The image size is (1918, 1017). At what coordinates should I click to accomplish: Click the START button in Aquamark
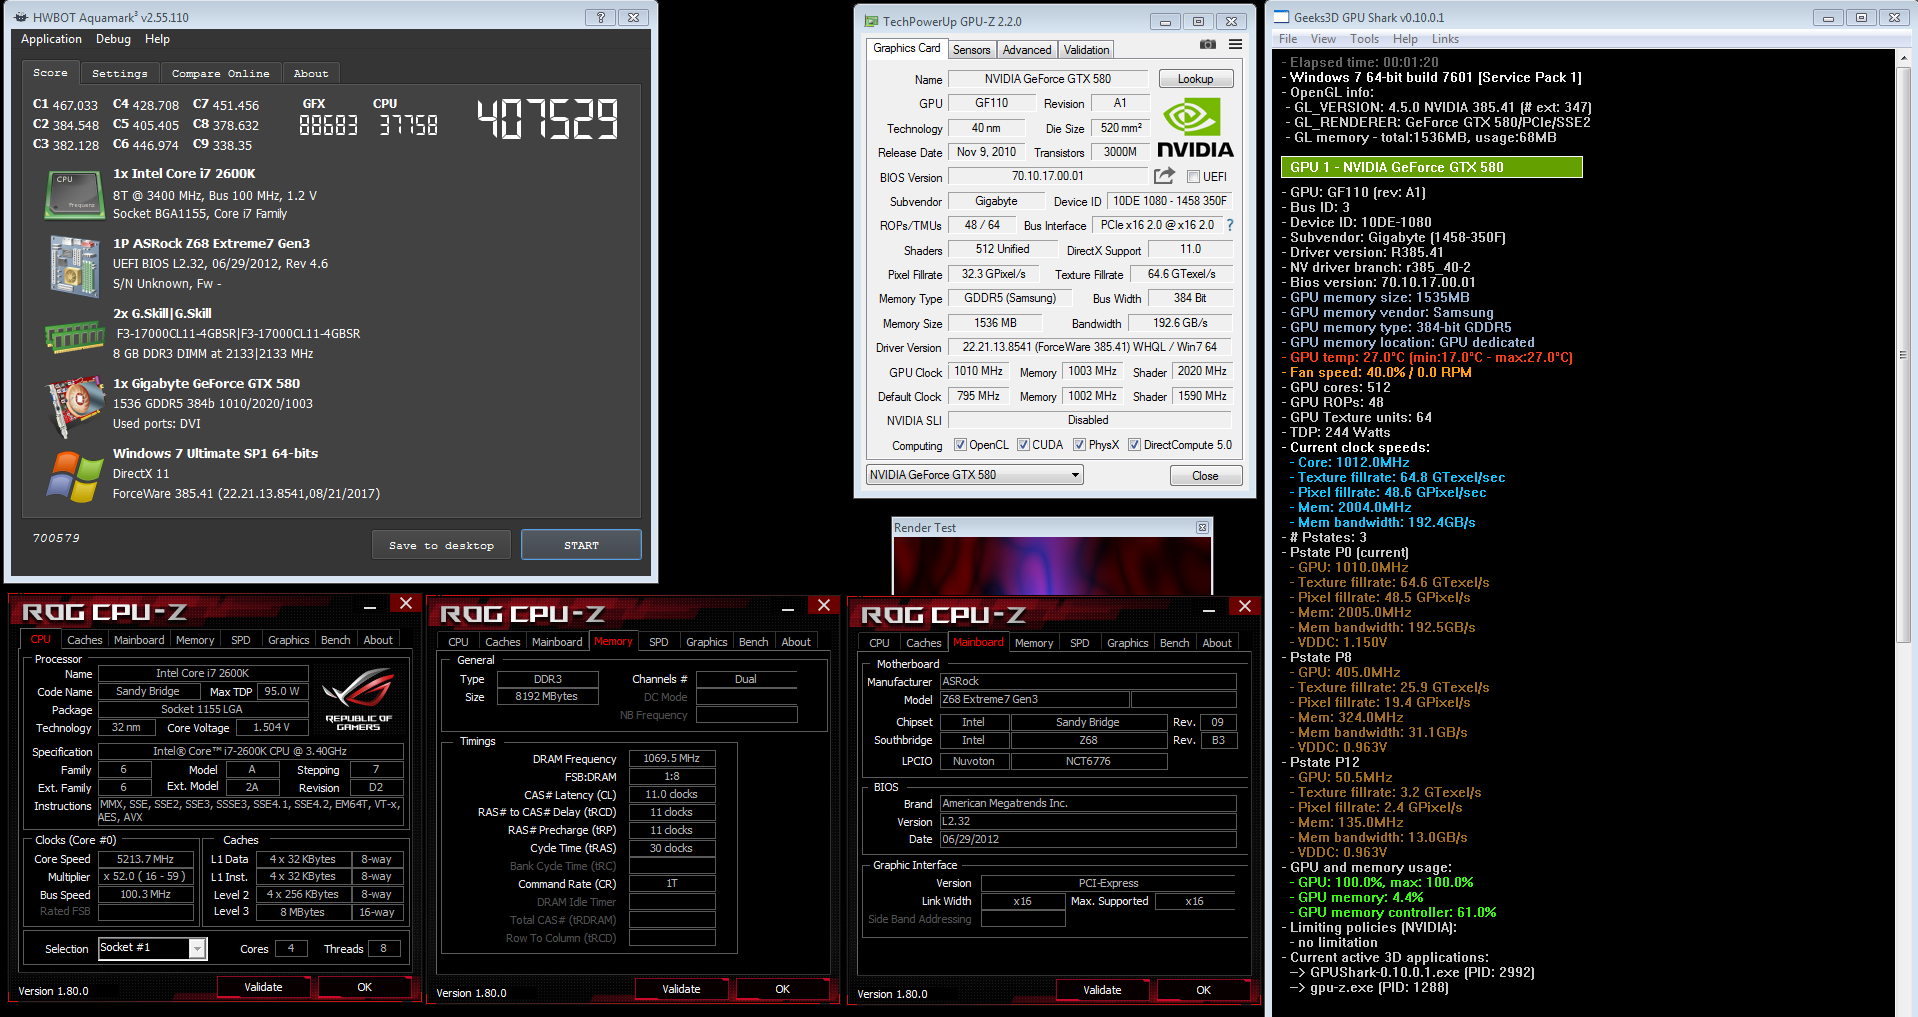(581, 545)
